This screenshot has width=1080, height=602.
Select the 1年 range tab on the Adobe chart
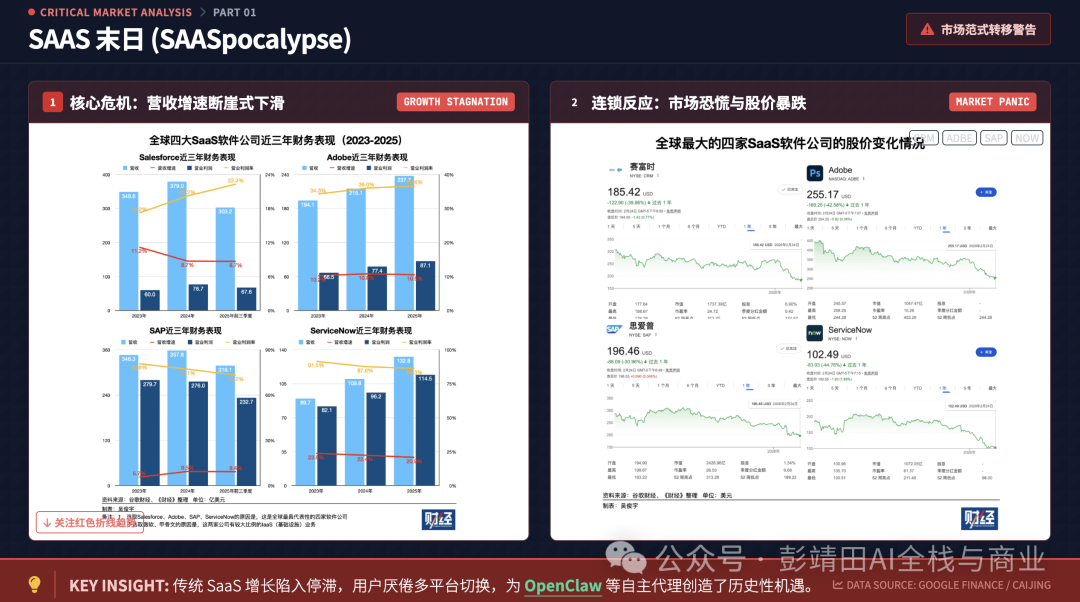tap(945, 227)
